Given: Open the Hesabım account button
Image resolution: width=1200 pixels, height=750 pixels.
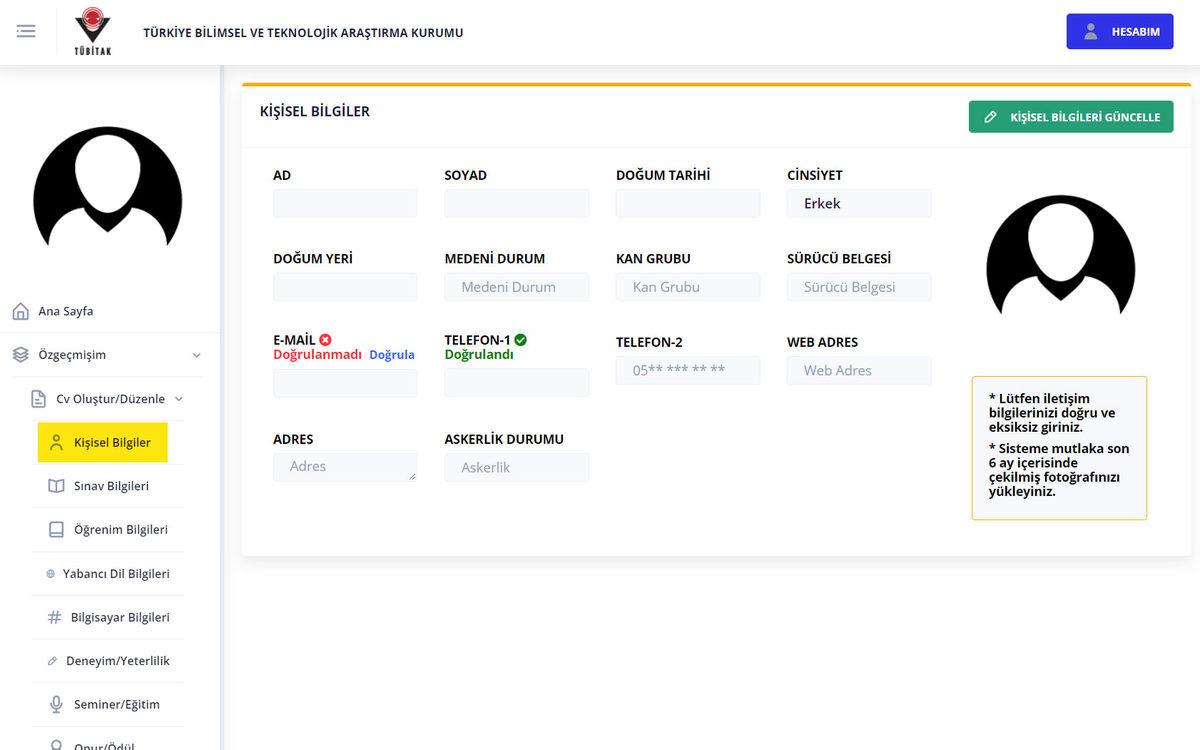Looking at the screenshot, I should click(x=1119, y=32).
